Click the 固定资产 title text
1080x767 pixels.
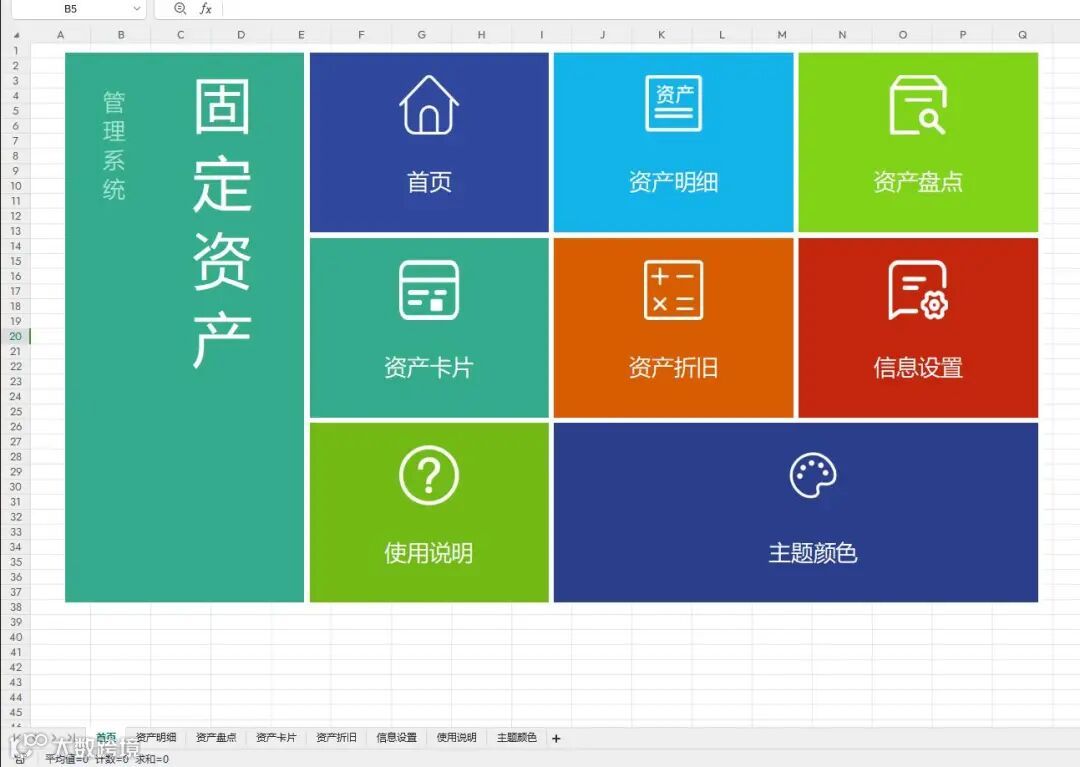221,224
